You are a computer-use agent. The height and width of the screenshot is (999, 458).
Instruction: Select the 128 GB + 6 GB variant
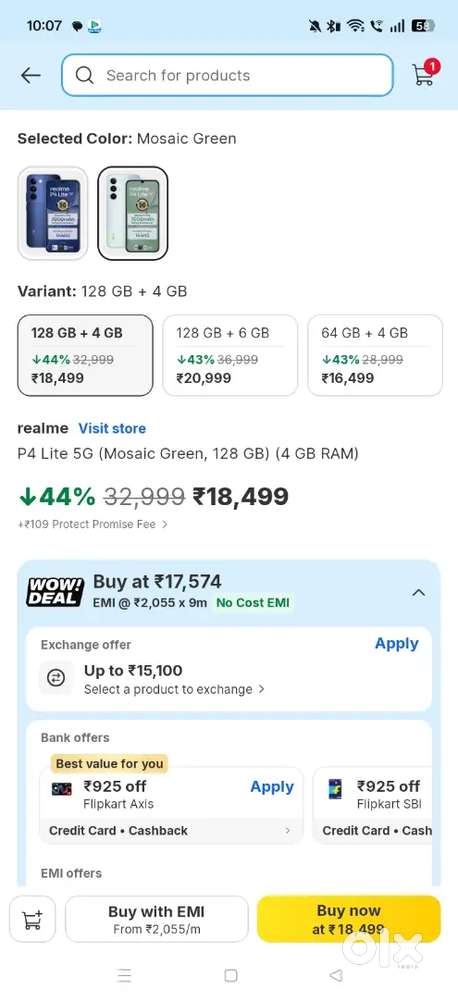[x=230, y=356]
